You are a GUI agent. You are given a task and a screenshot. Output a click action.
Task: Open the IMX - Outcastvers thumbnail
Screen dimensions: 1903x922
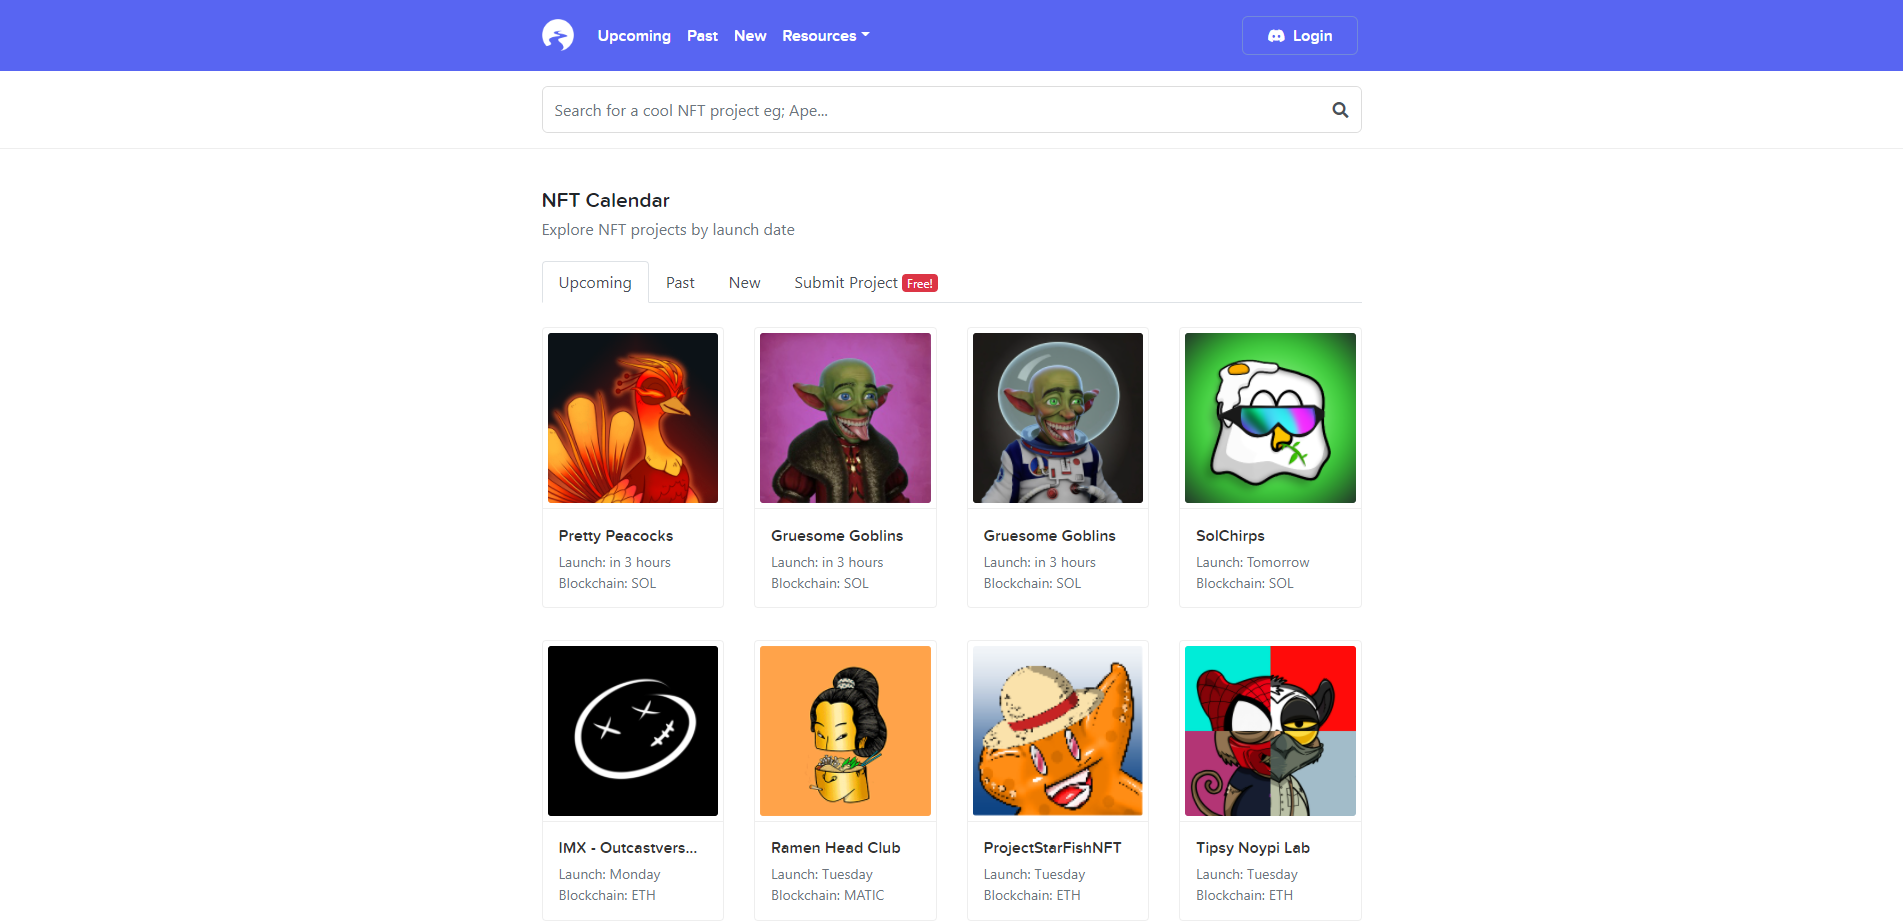[x=632, y=730]
